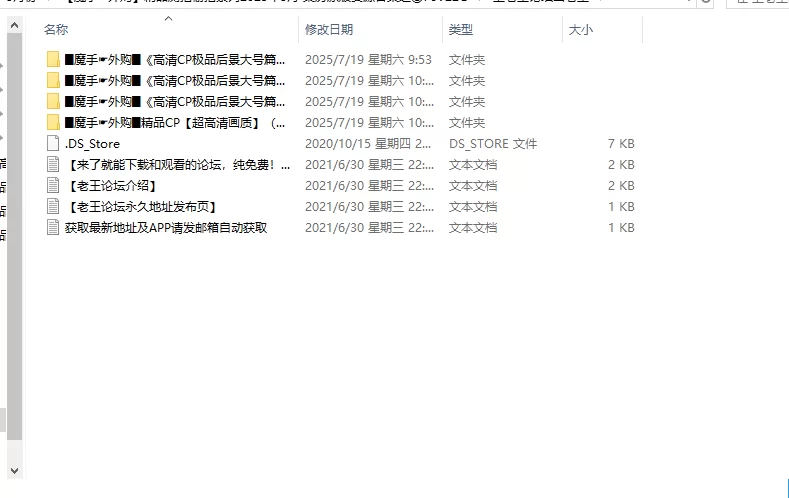Select the 【老王论坛介绍】 file name
The height and width of the screenshot is (498, 789).
coord(112,186)
